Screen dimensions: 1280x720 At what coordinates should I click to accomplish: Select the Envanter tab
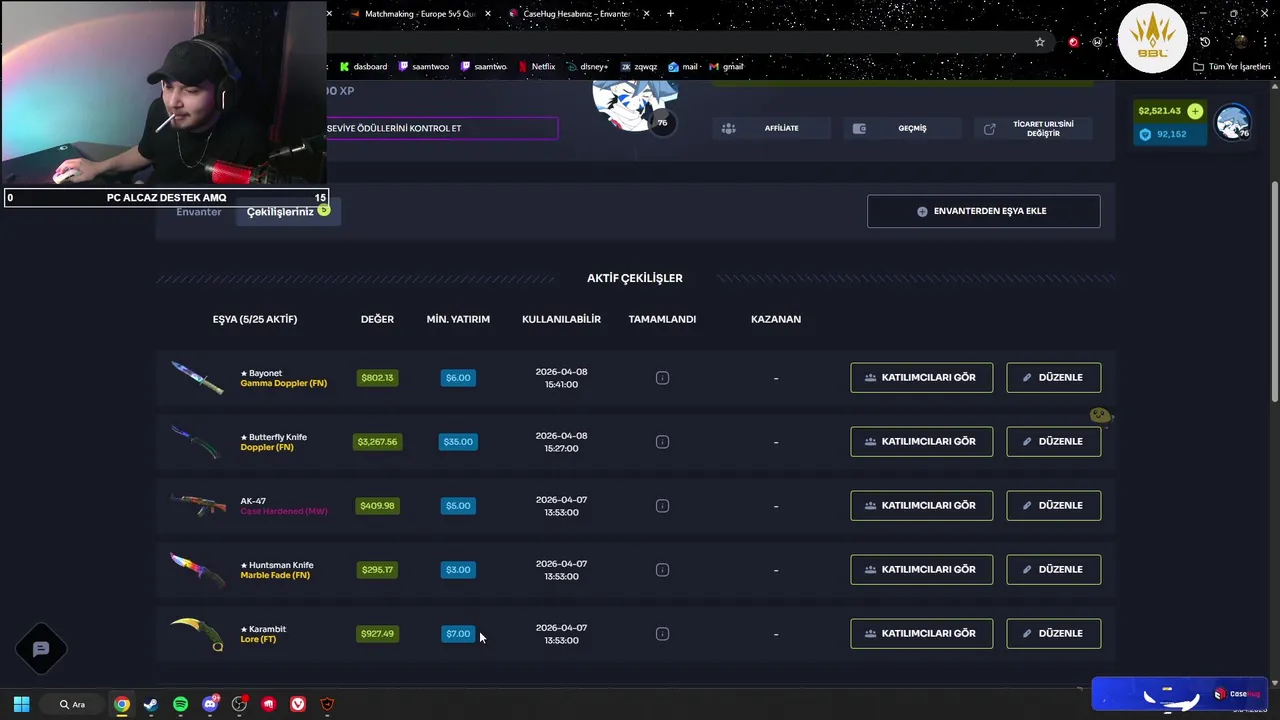[x=199, y=212]
